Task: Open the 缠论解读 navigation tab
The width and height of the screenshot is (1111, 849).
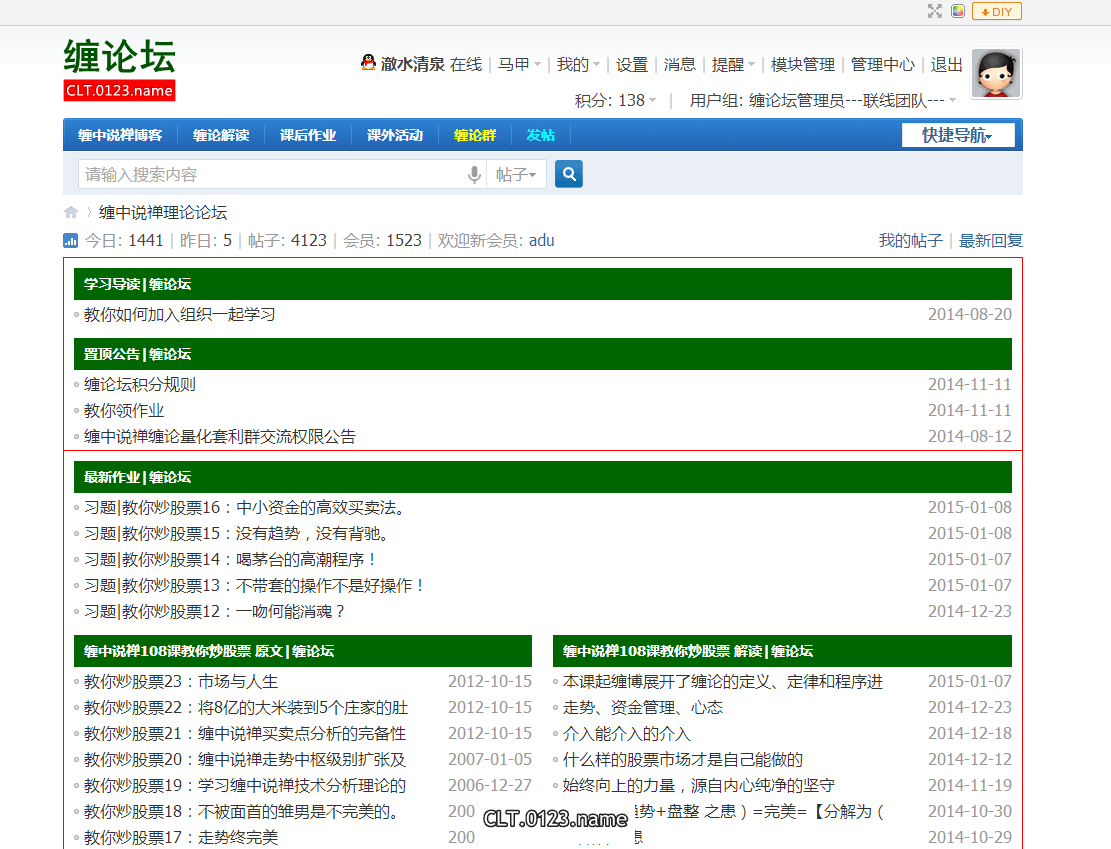Action: click(x=221, y=135)
